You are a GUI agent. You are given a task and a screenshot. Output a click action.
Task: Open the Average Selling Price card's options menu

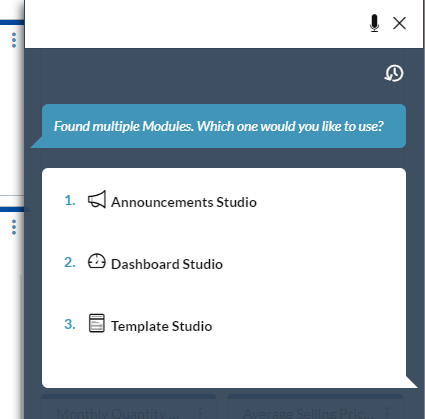point(387,413)
